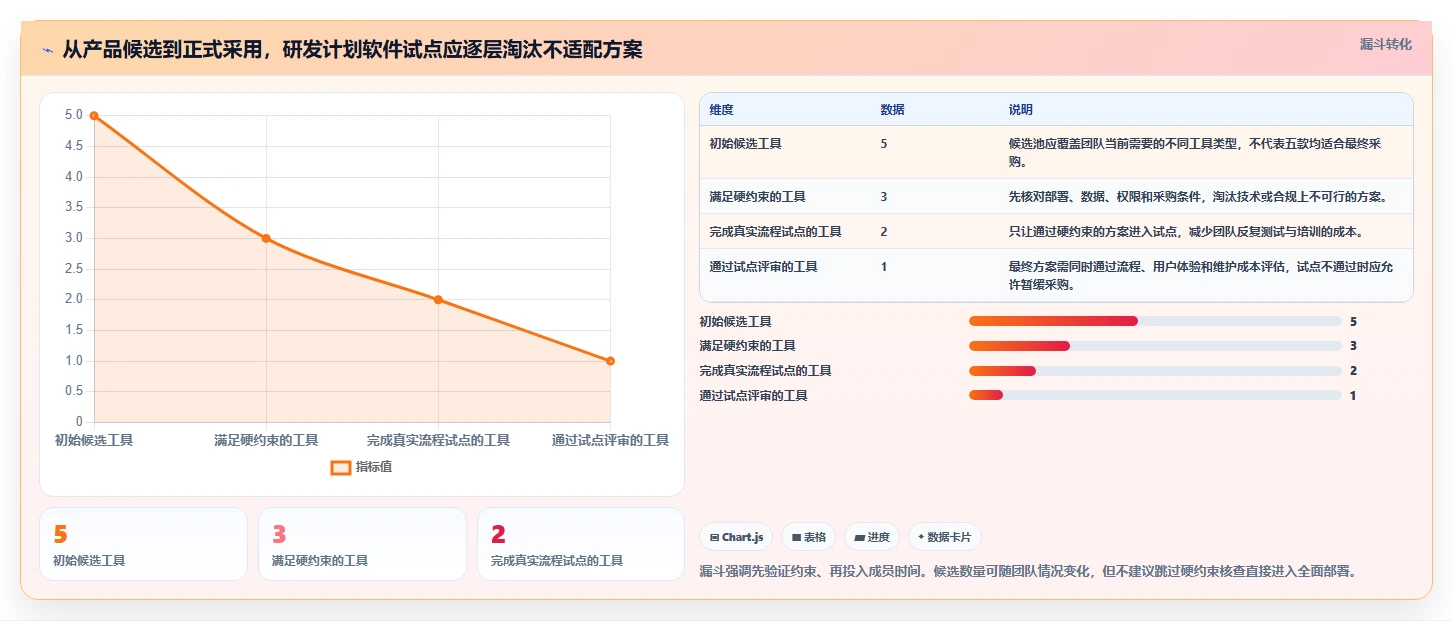Click the Chart.js tag chip
Image resolution: width=1453 pixels, height=621 pixels.
click(x=736, y=537)
